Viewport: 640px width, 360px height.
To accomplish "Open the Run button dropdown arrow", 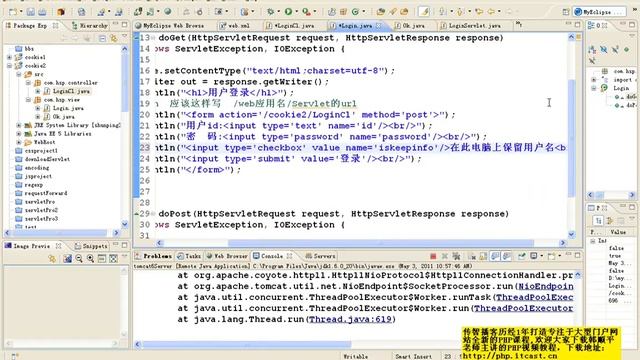I will pyautogui.click(x=297, y=12).
